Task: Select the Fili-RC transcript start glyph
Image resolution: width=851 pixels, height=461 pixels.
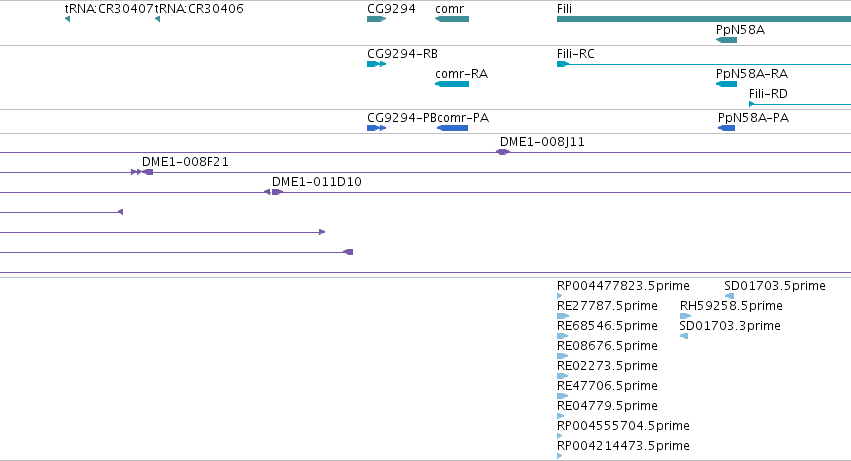Action: click(x=563, y=64)
